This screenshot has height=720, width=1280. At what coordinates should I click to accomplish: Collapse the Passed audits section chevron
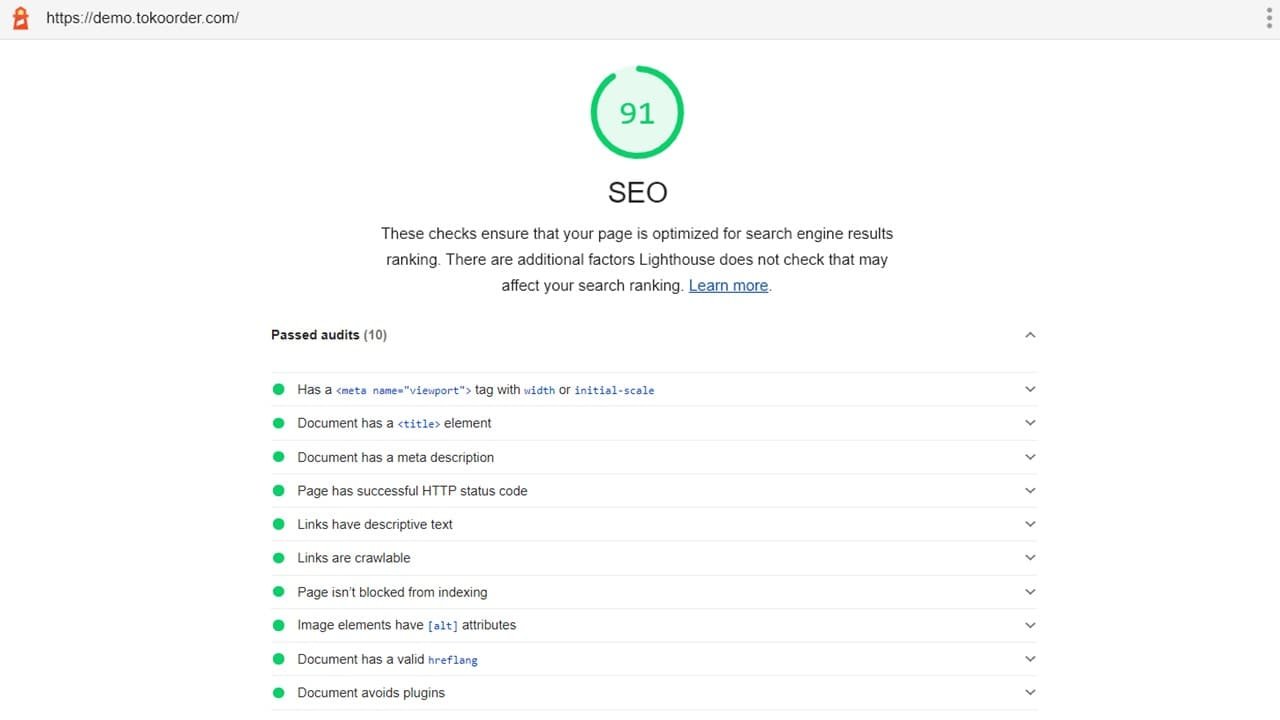[1030, 335]
